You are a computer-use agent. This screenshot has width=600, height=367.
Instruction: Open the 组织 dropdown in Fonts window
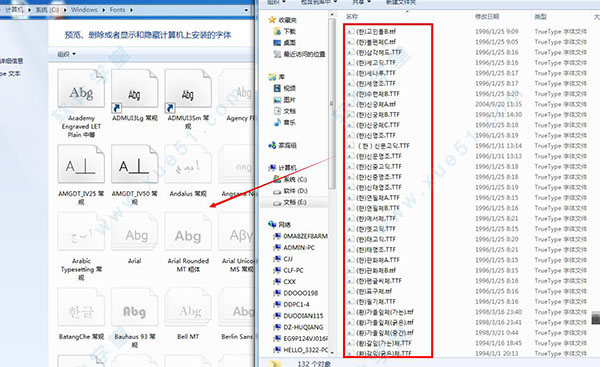coord(67,54)
